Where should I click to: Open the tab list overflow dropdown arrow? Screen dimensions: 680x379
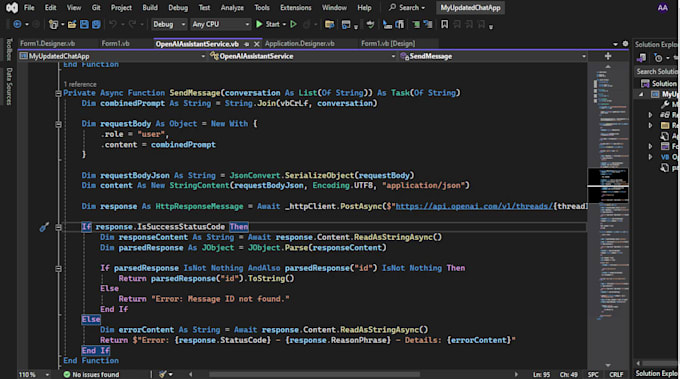click(615, 44)
